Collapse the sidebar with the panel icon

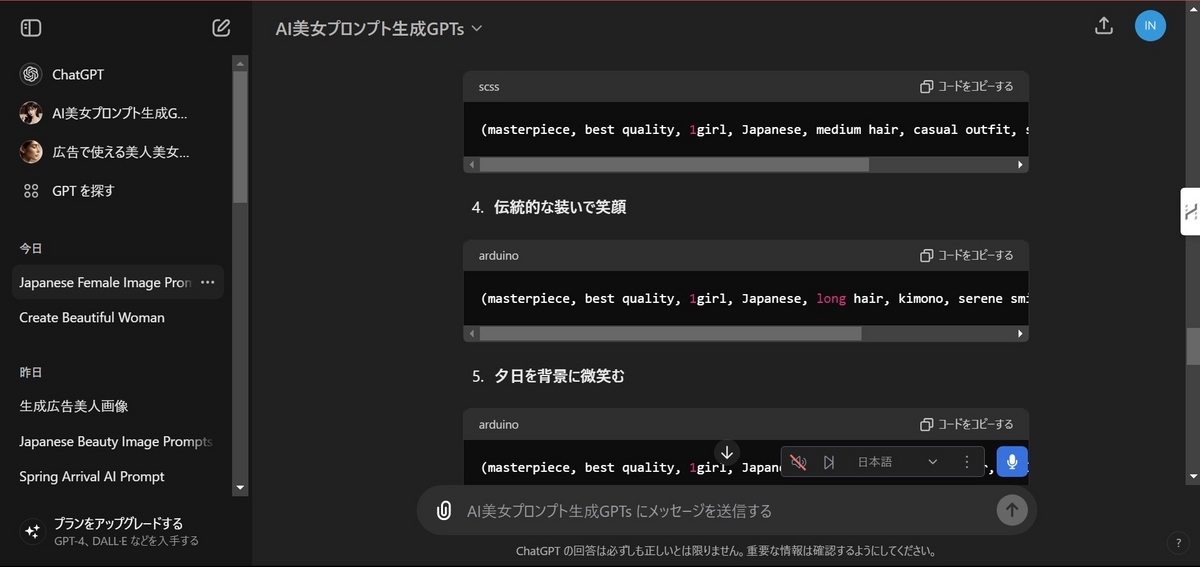pyautogui.click(x=31, y=28)
